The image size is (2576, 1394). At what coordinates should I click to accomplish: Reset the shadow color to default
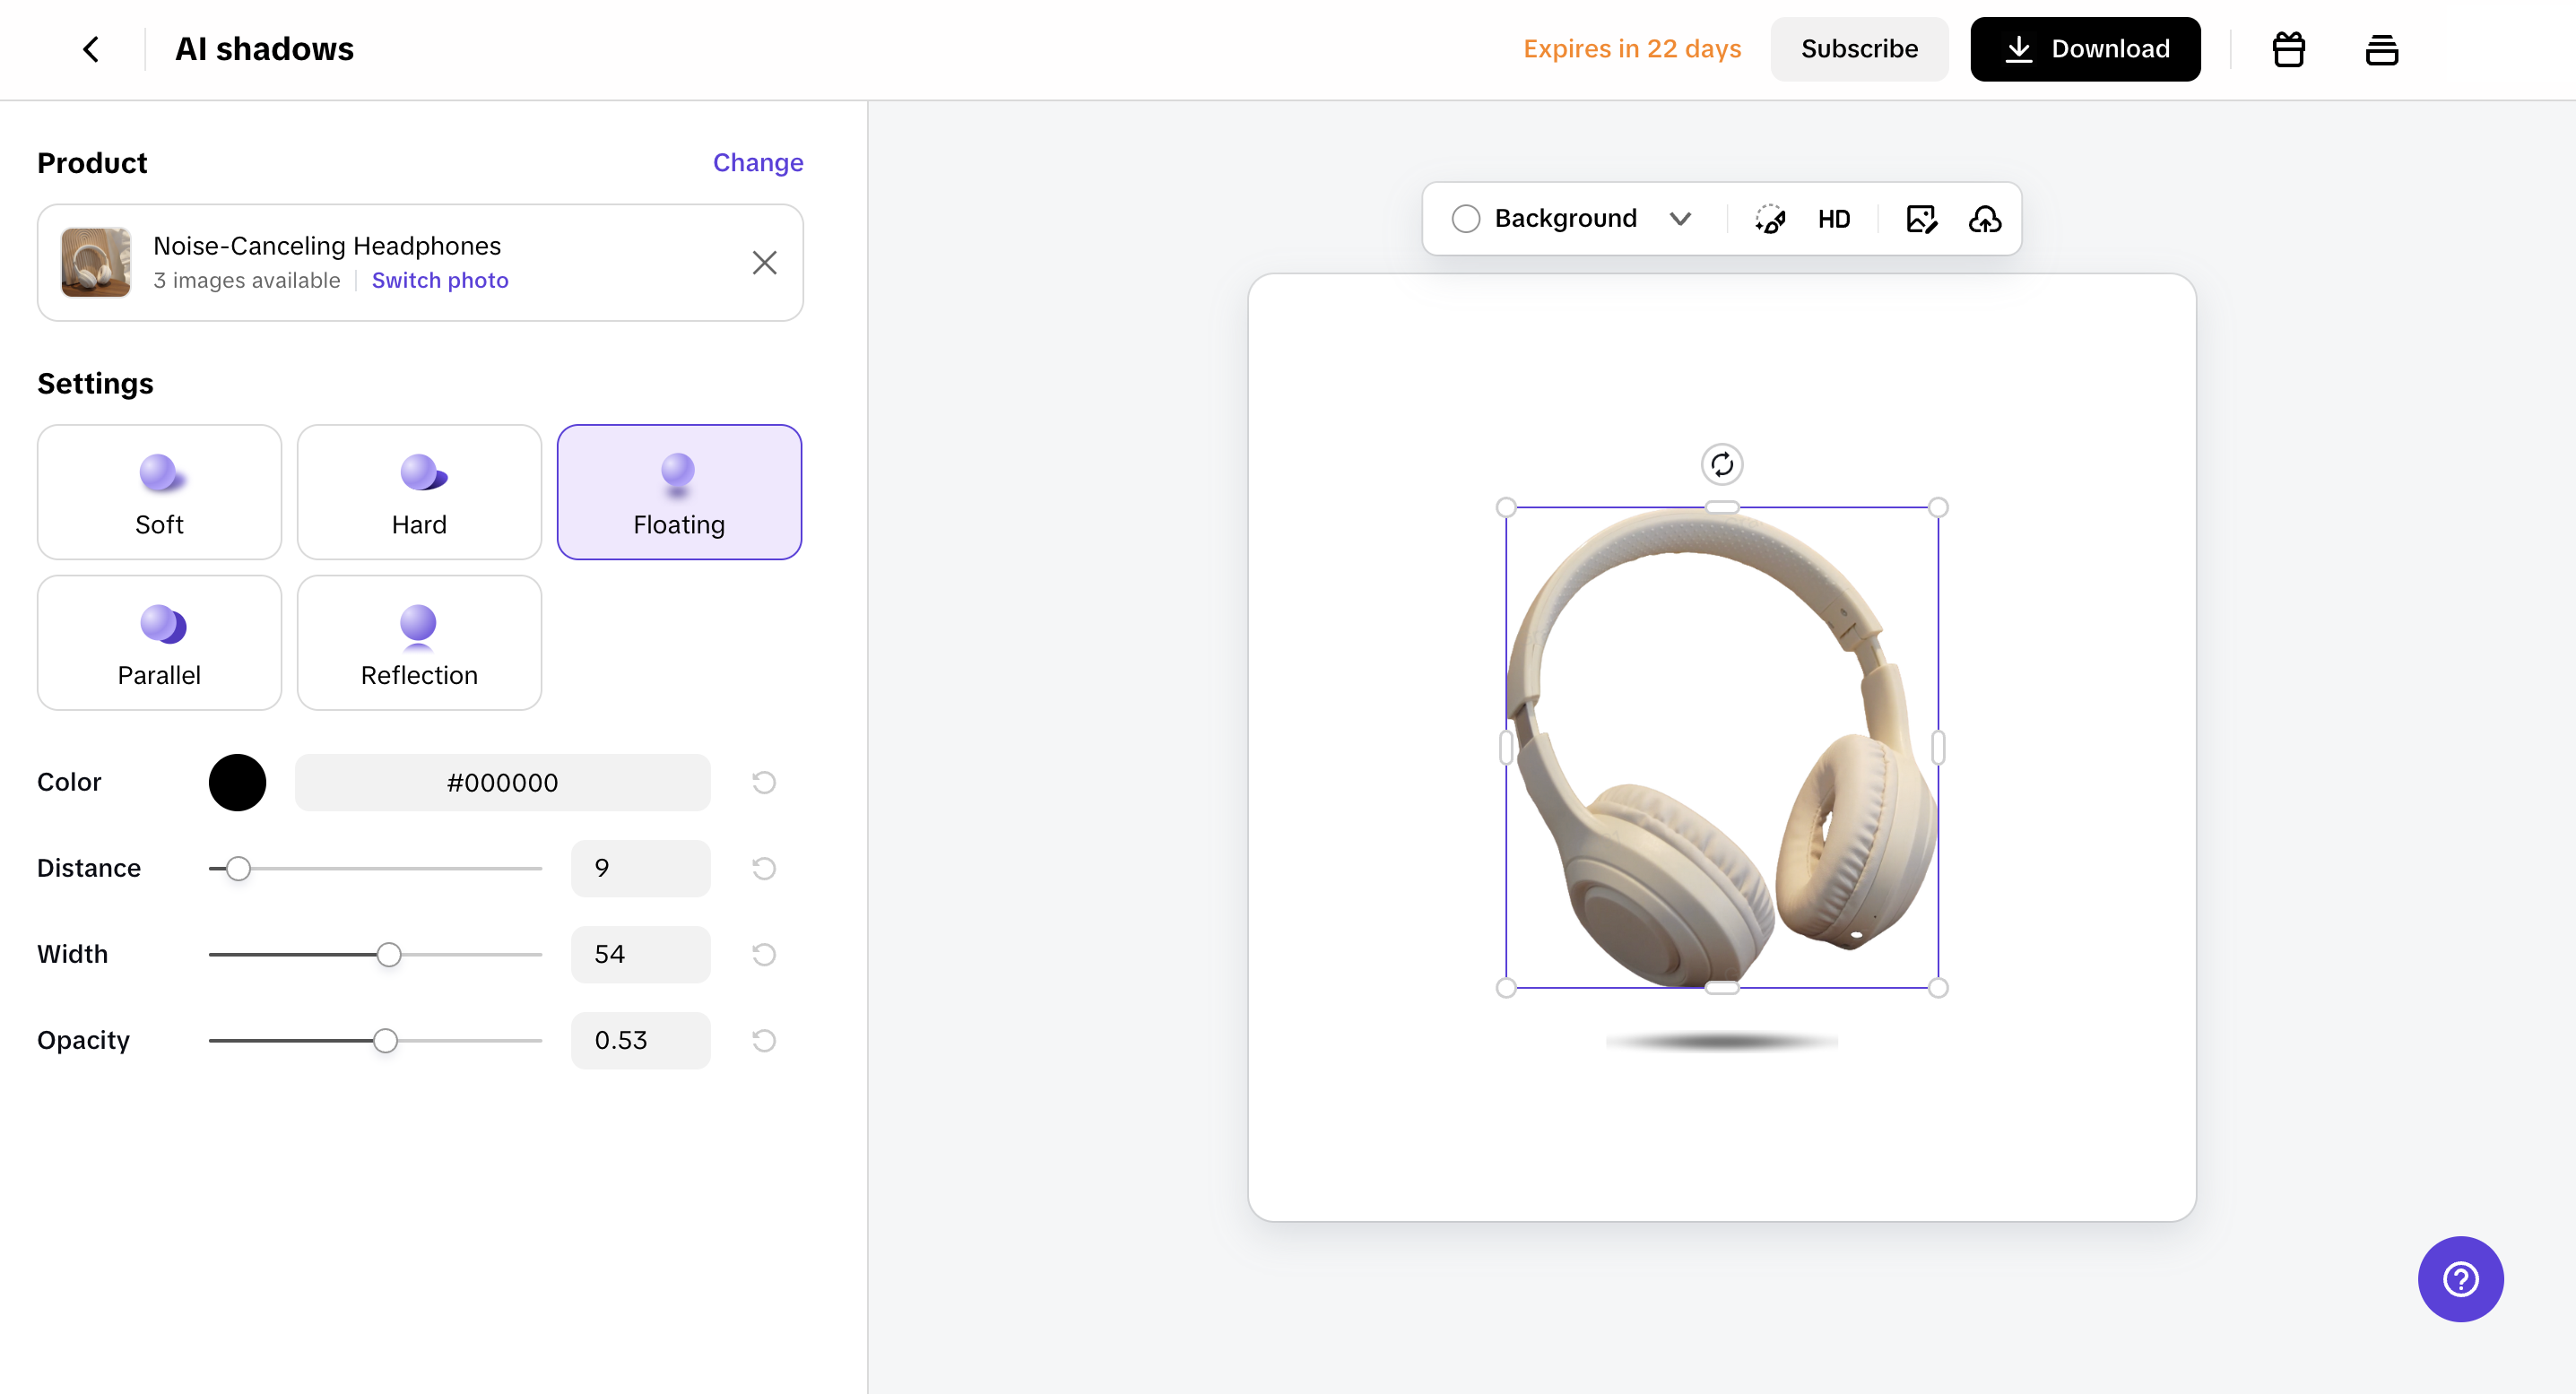tap(764, 783)
